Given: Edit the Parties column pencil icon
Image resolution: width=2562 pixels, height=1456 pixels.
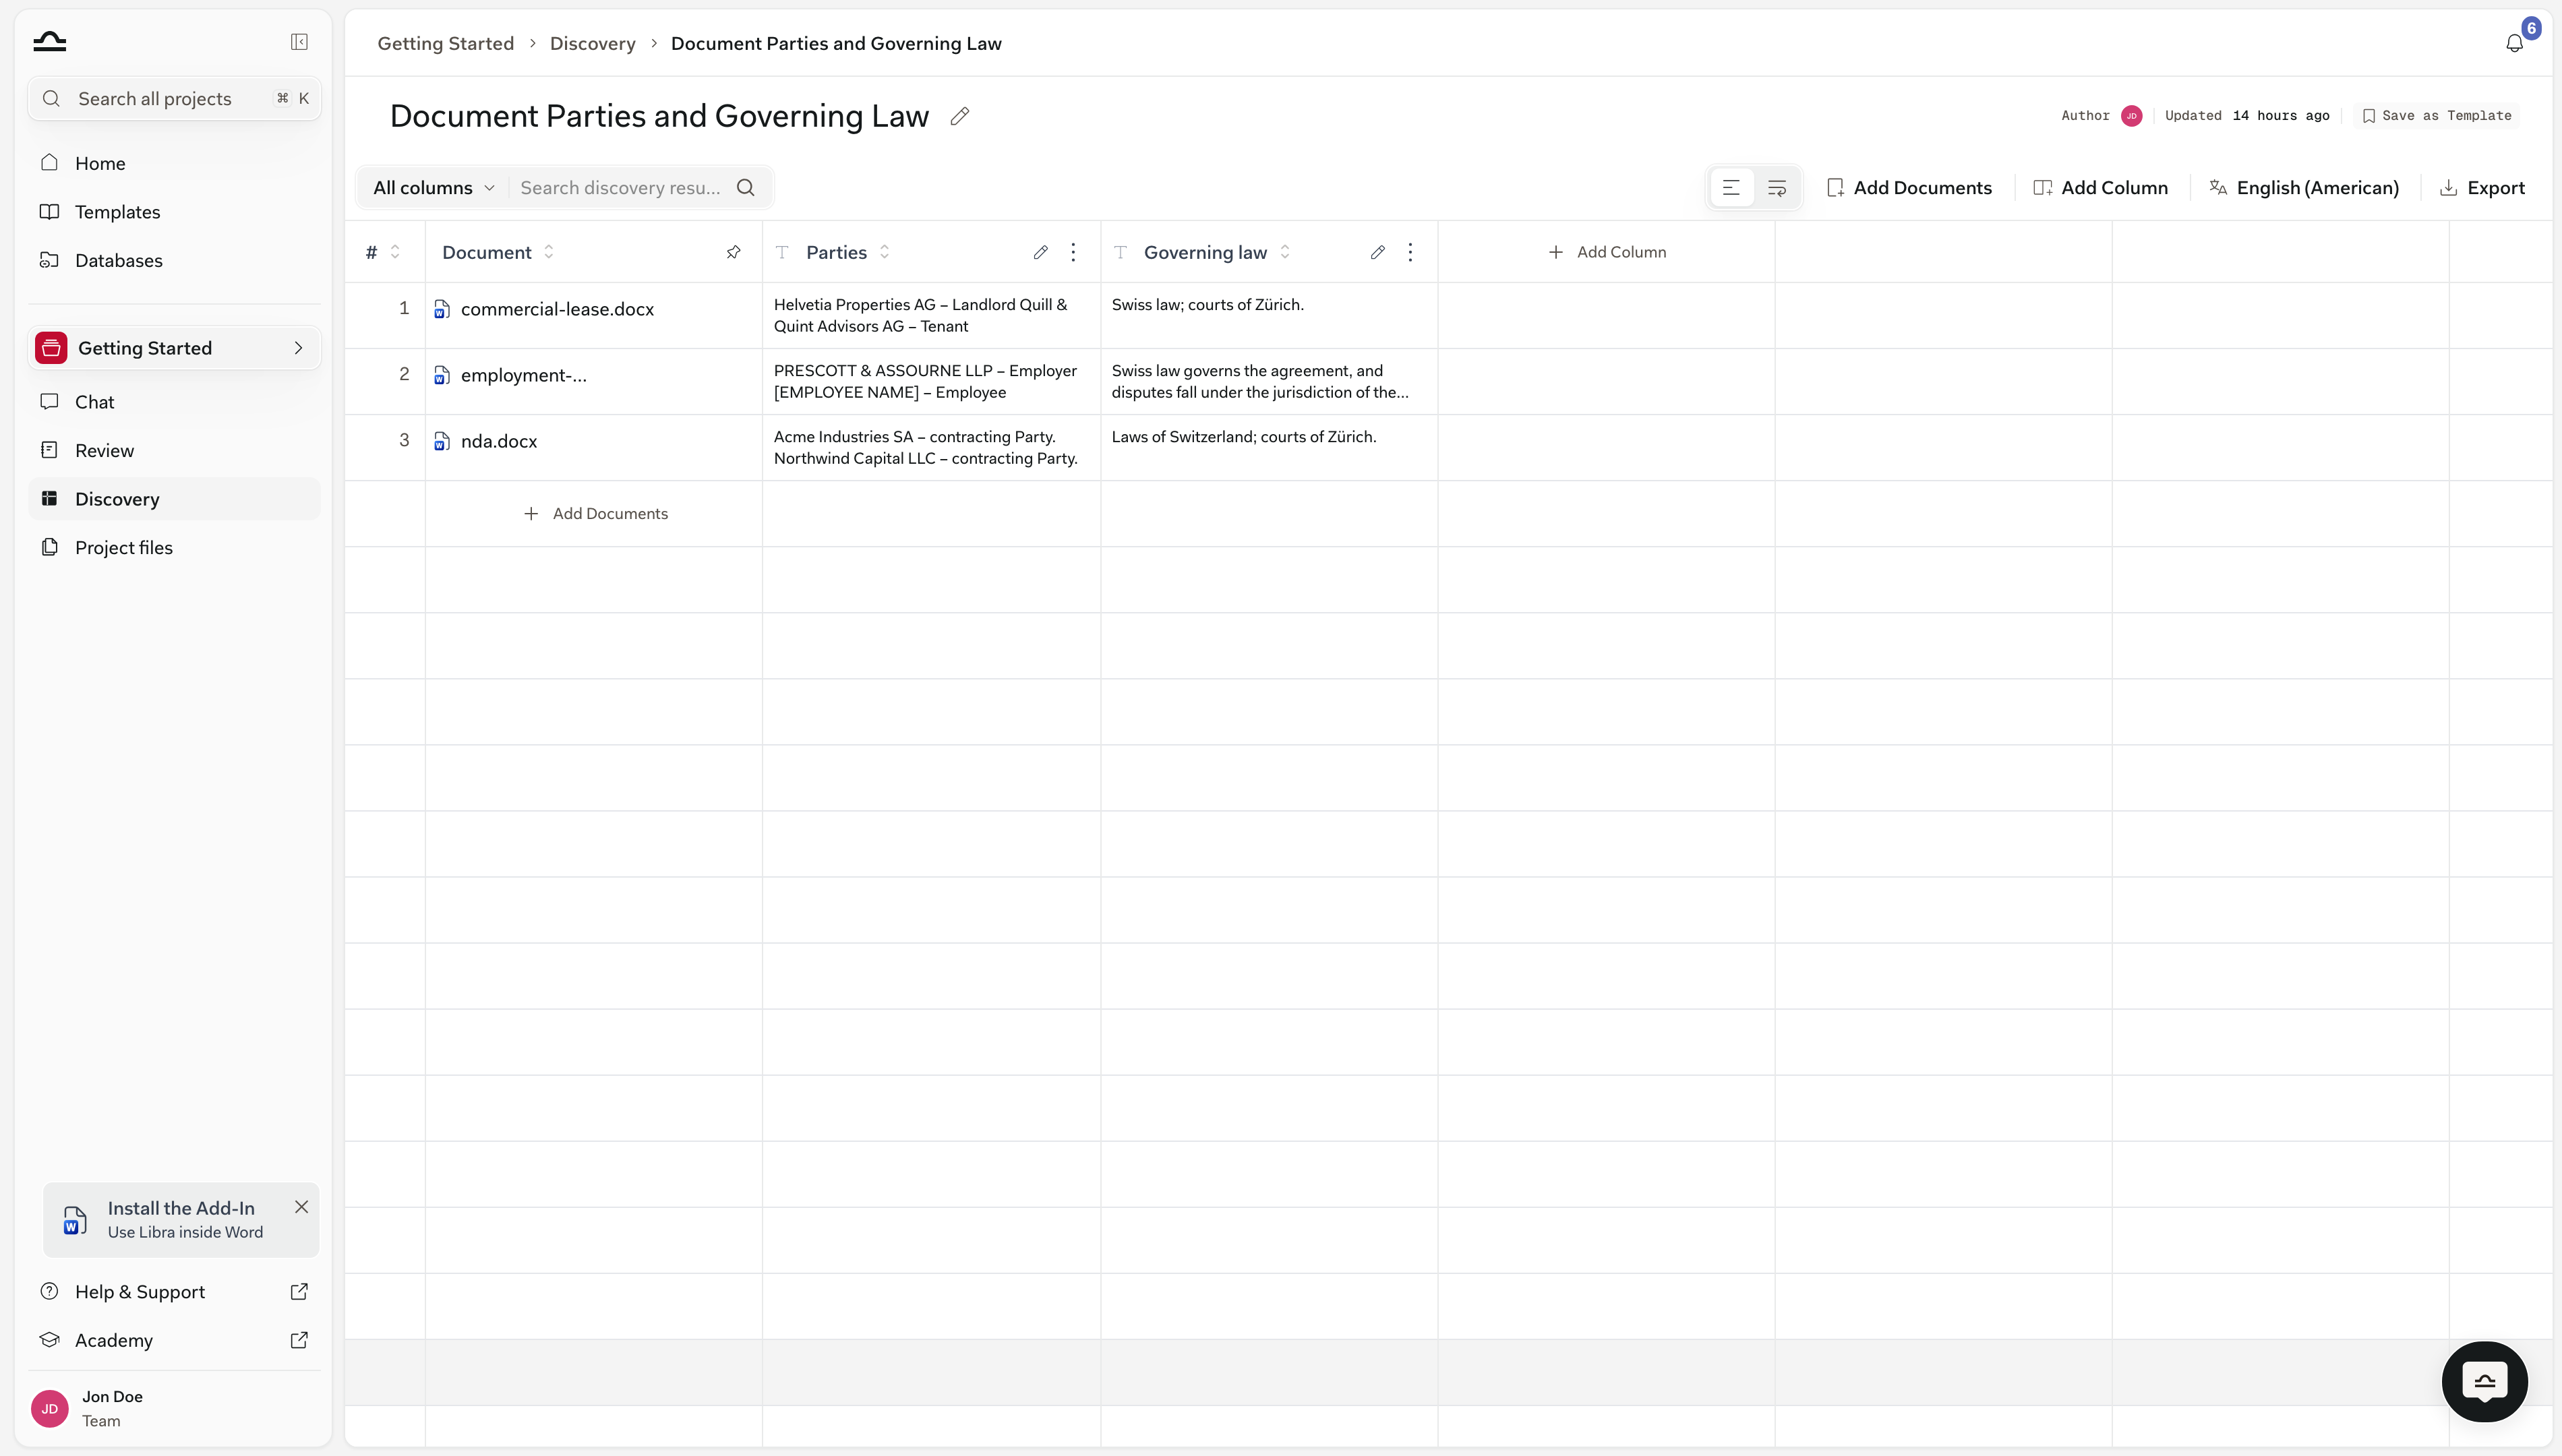Looking at the screenshot, I should click(x=1040, y=252).
